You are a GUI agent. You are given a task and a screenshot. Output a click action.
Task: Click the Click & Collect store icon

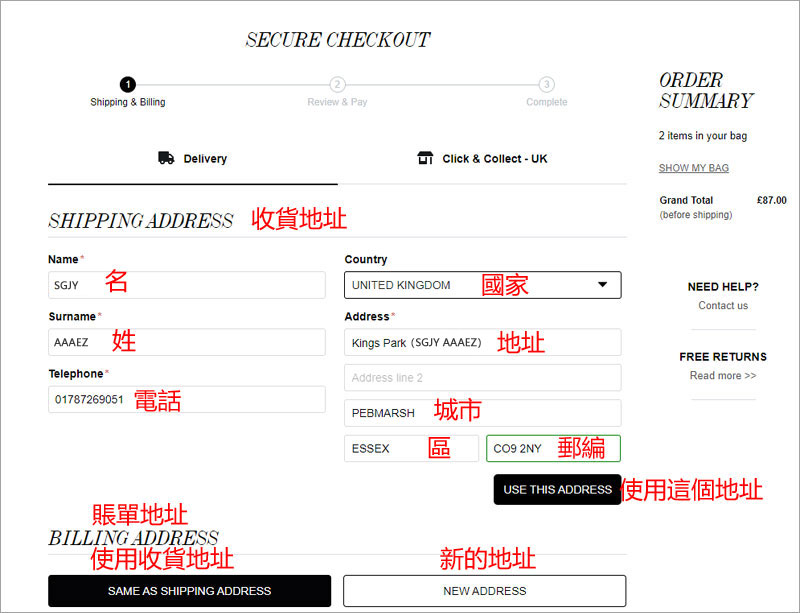tap(425, 158)
